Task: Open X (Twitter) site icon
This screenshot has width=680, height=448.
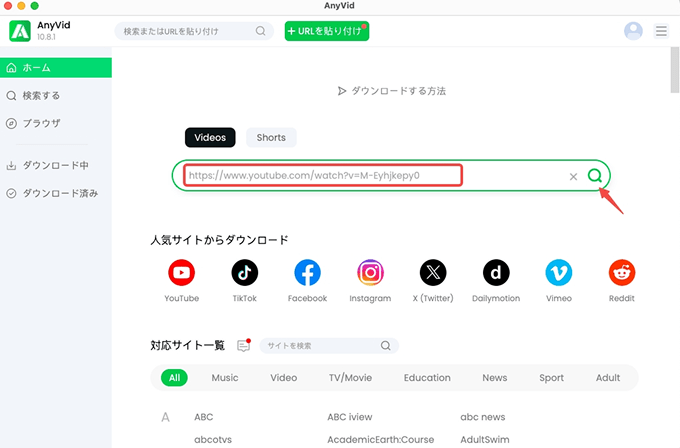Action: tap(433, 272)
